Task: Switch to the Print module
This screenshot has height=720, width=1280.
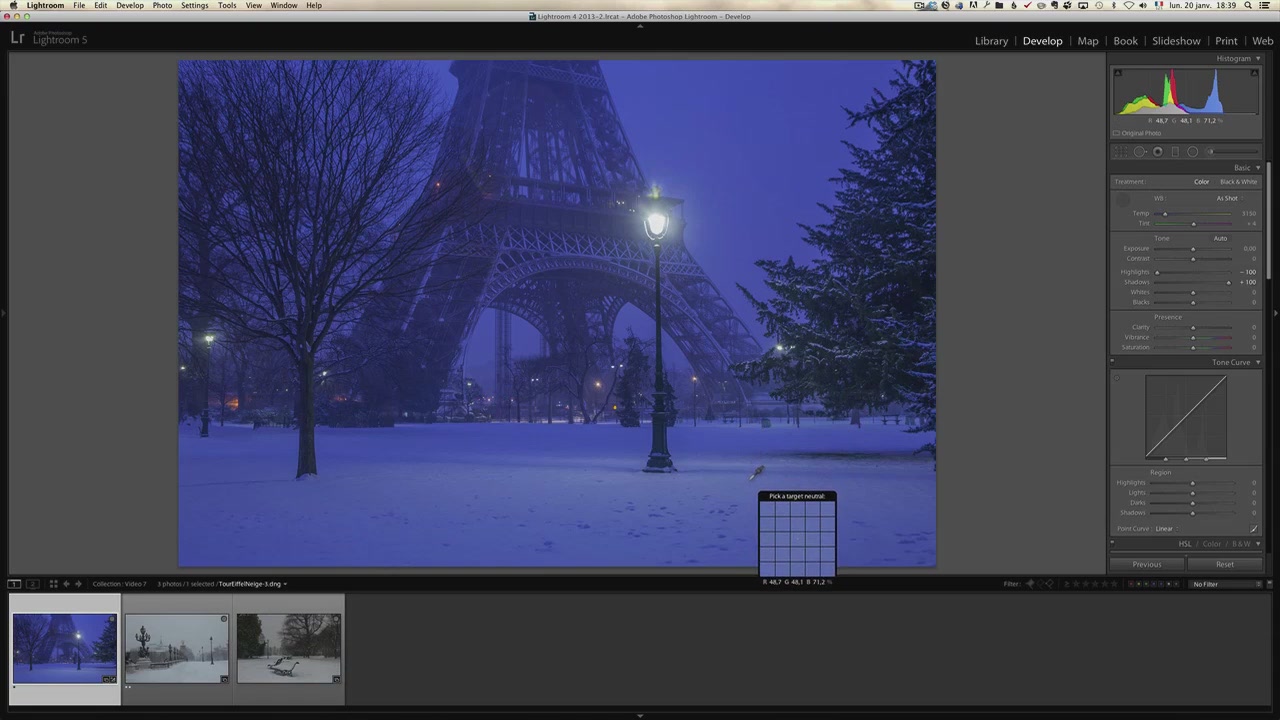Action: pyautogui.click(x=1226, y=41)
